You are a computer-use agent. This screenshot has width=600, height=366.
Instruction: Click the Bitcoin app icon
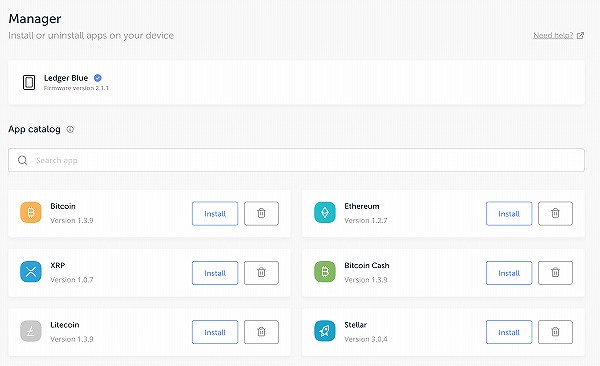(31, 212)
